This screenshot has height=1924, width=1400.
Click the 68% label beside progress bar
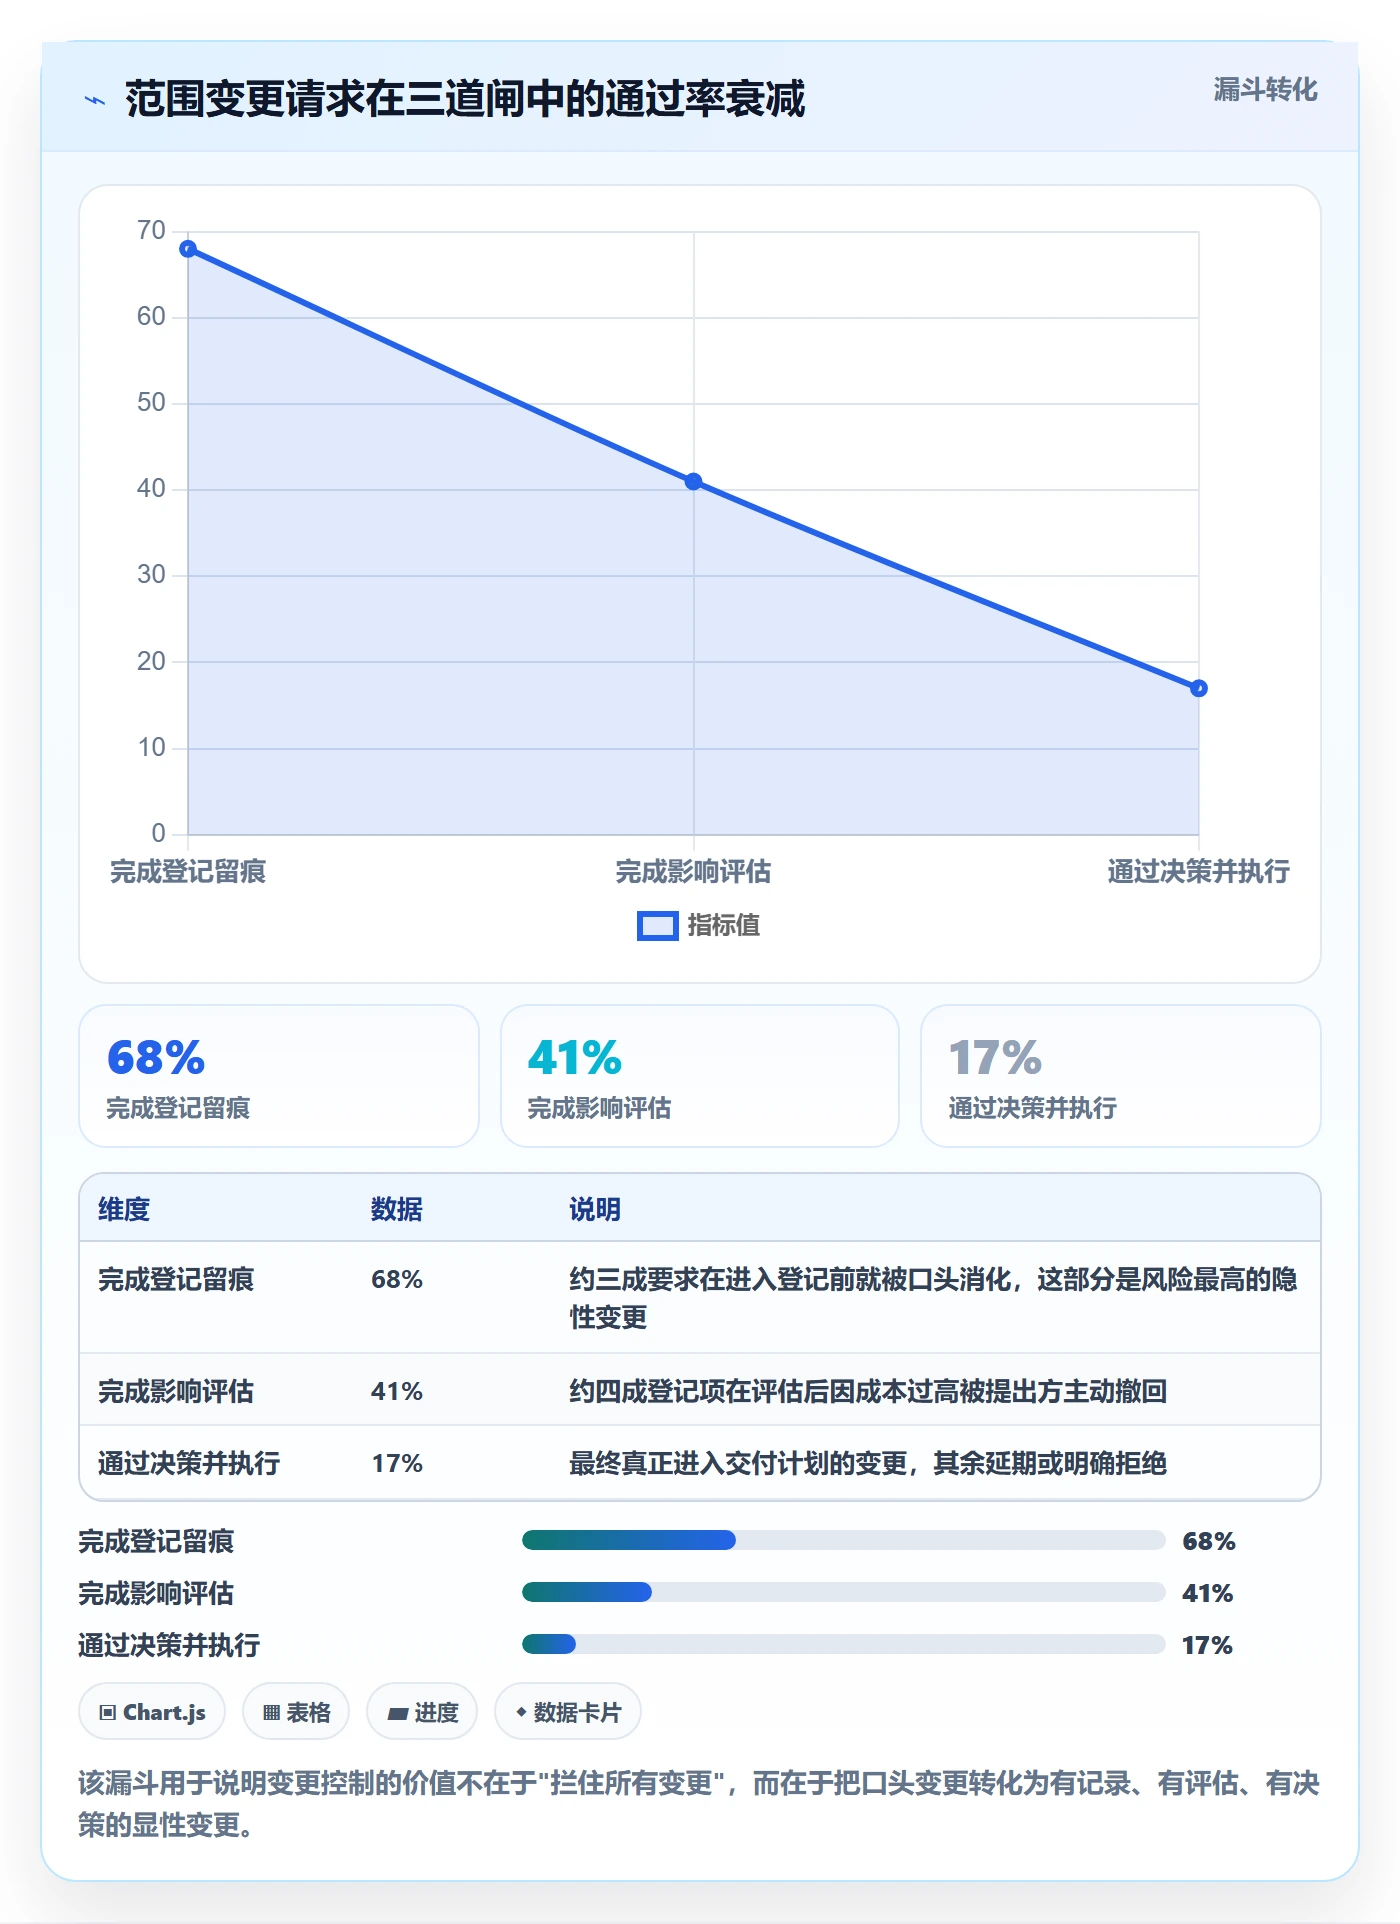(x=1209, y=1541)
